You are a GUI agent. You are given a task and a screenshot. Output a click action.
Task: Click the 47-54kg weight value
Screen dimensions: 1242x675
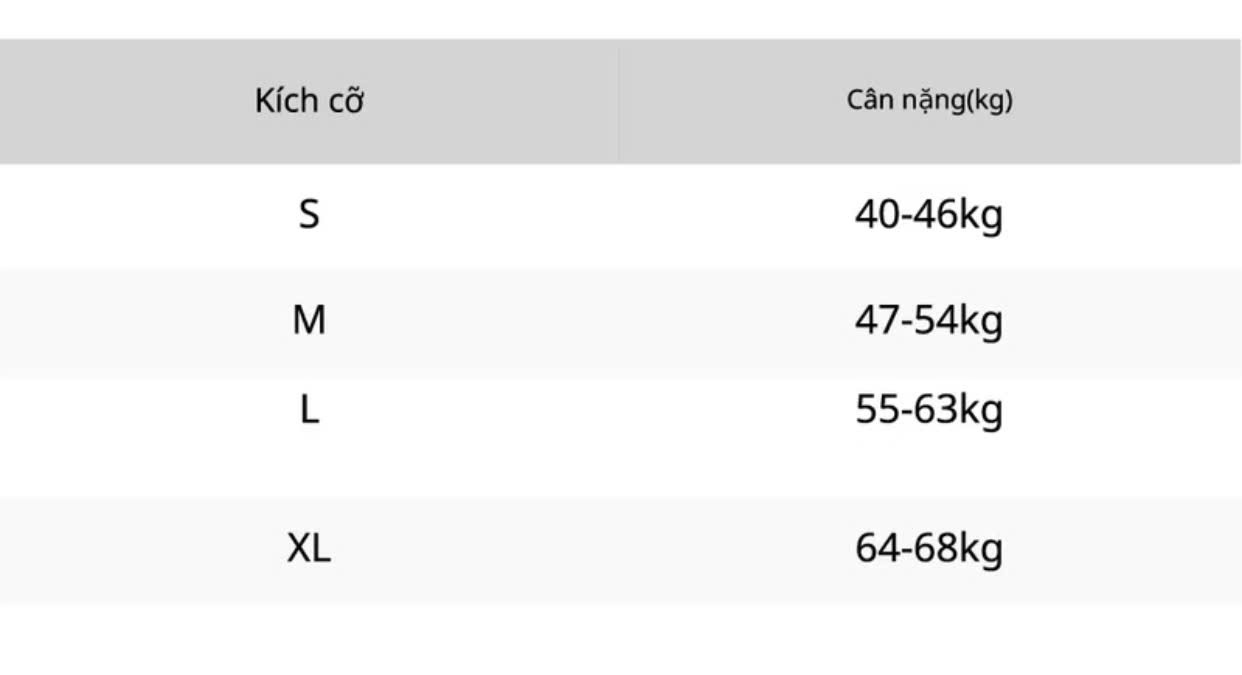click(929, 322)
